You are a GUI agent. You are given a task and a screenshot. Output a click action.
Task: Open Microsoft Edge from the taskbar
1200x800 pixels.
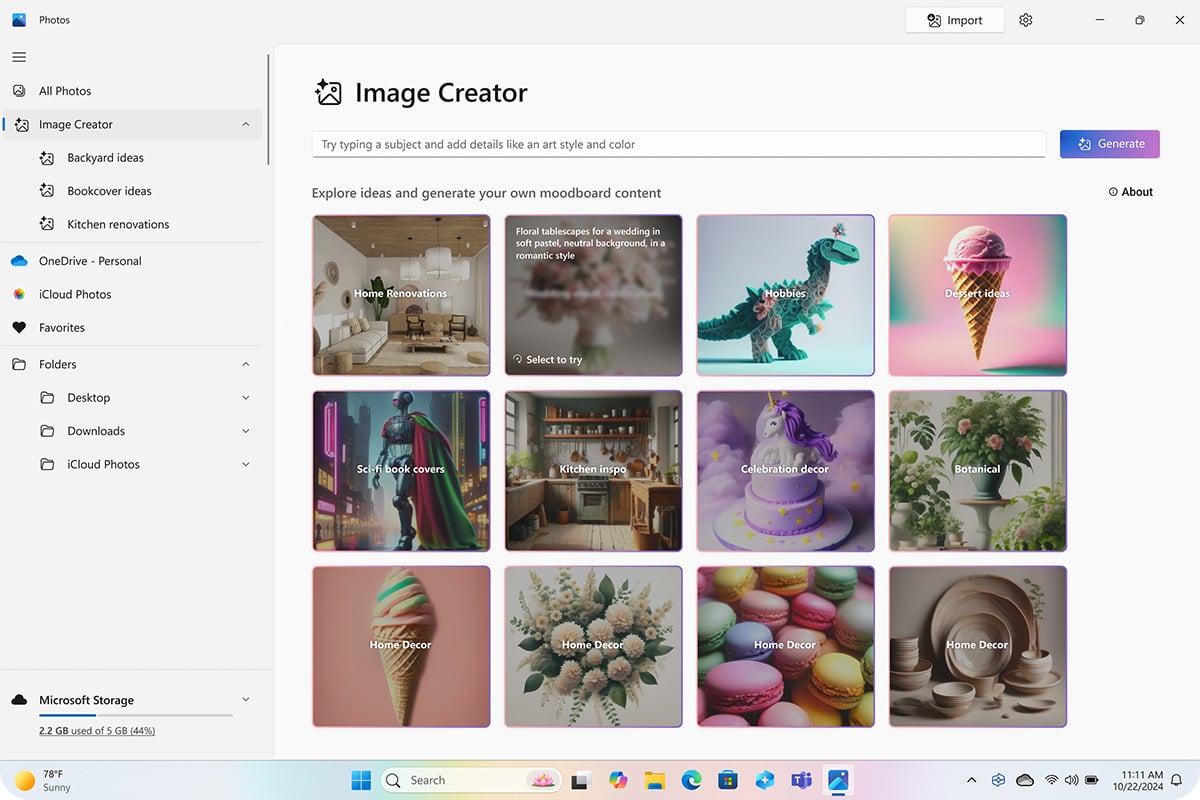click(691, 780)
